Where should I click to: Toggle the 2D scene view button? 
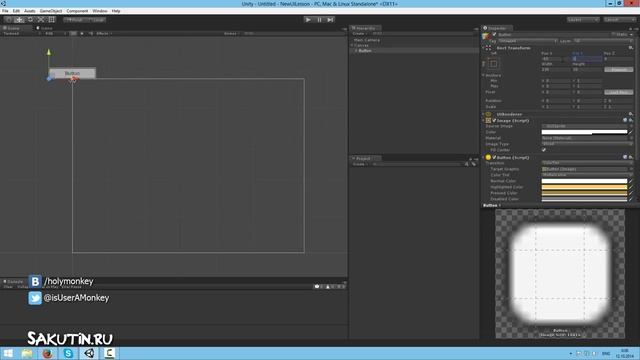[x=73, y=33]
